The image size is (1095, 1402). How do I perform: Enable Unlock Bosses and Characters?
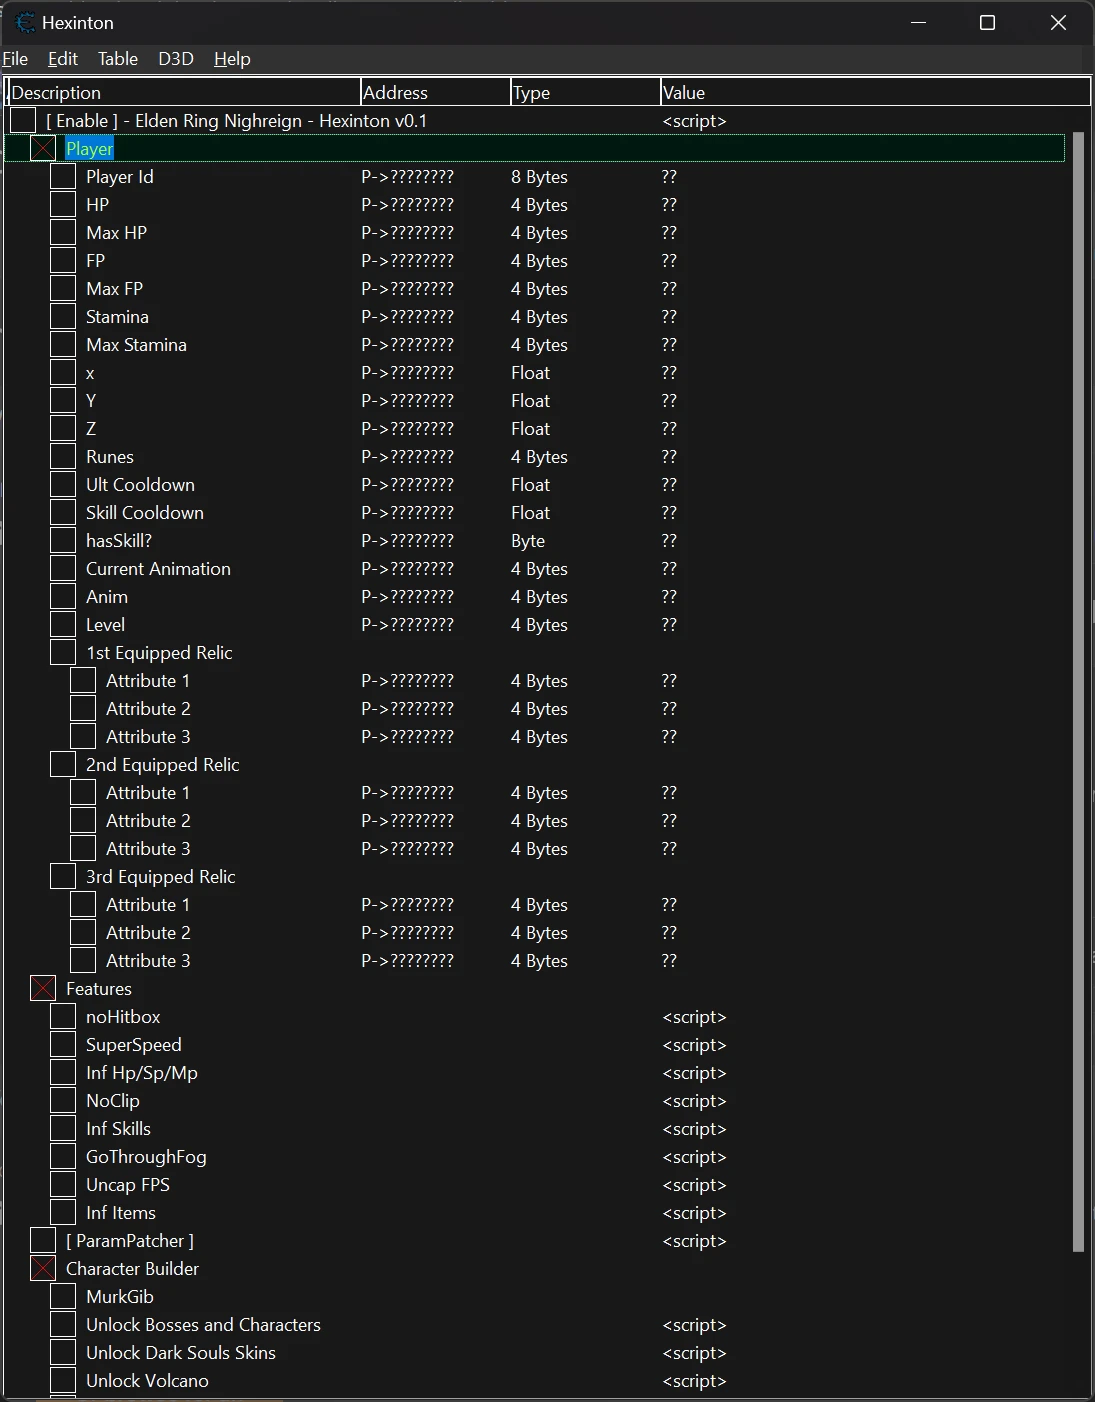pyautogui.click(x=62, y=1324)
